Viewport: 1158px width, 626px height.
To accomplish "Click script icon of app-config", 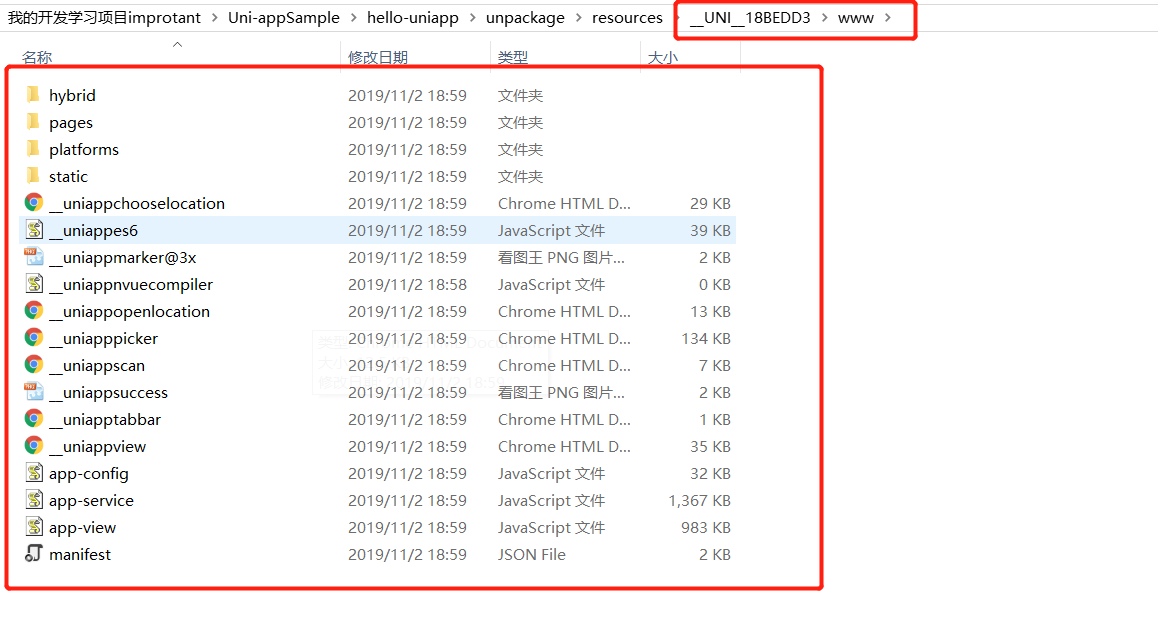I will point(34,472).
